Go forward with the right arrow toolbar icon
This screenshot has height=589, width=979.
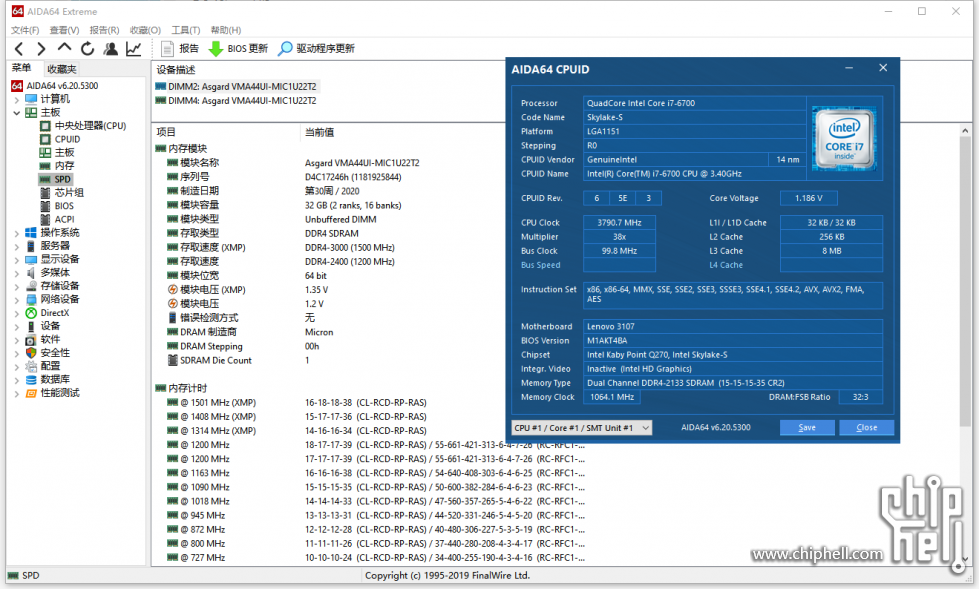pyautogui.click(x=41, y=49)
